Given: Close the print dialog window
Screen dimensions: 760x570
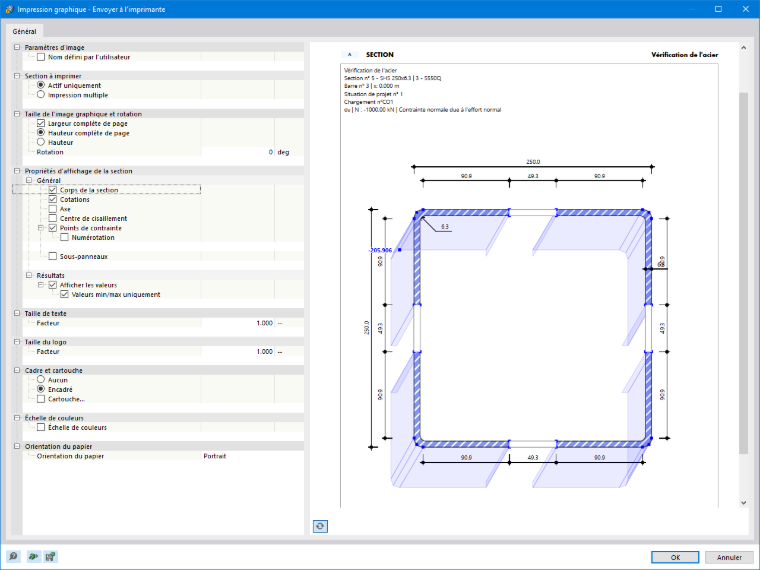Looking at the screenshot, I should click(745, 9).
